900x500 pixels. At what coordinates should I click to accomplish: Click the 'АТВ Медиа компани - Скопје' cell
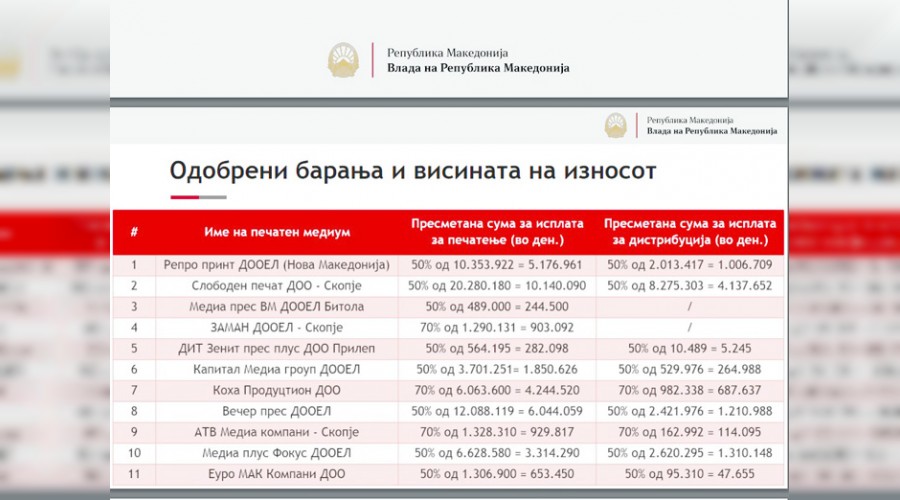[x=277, y=432]
